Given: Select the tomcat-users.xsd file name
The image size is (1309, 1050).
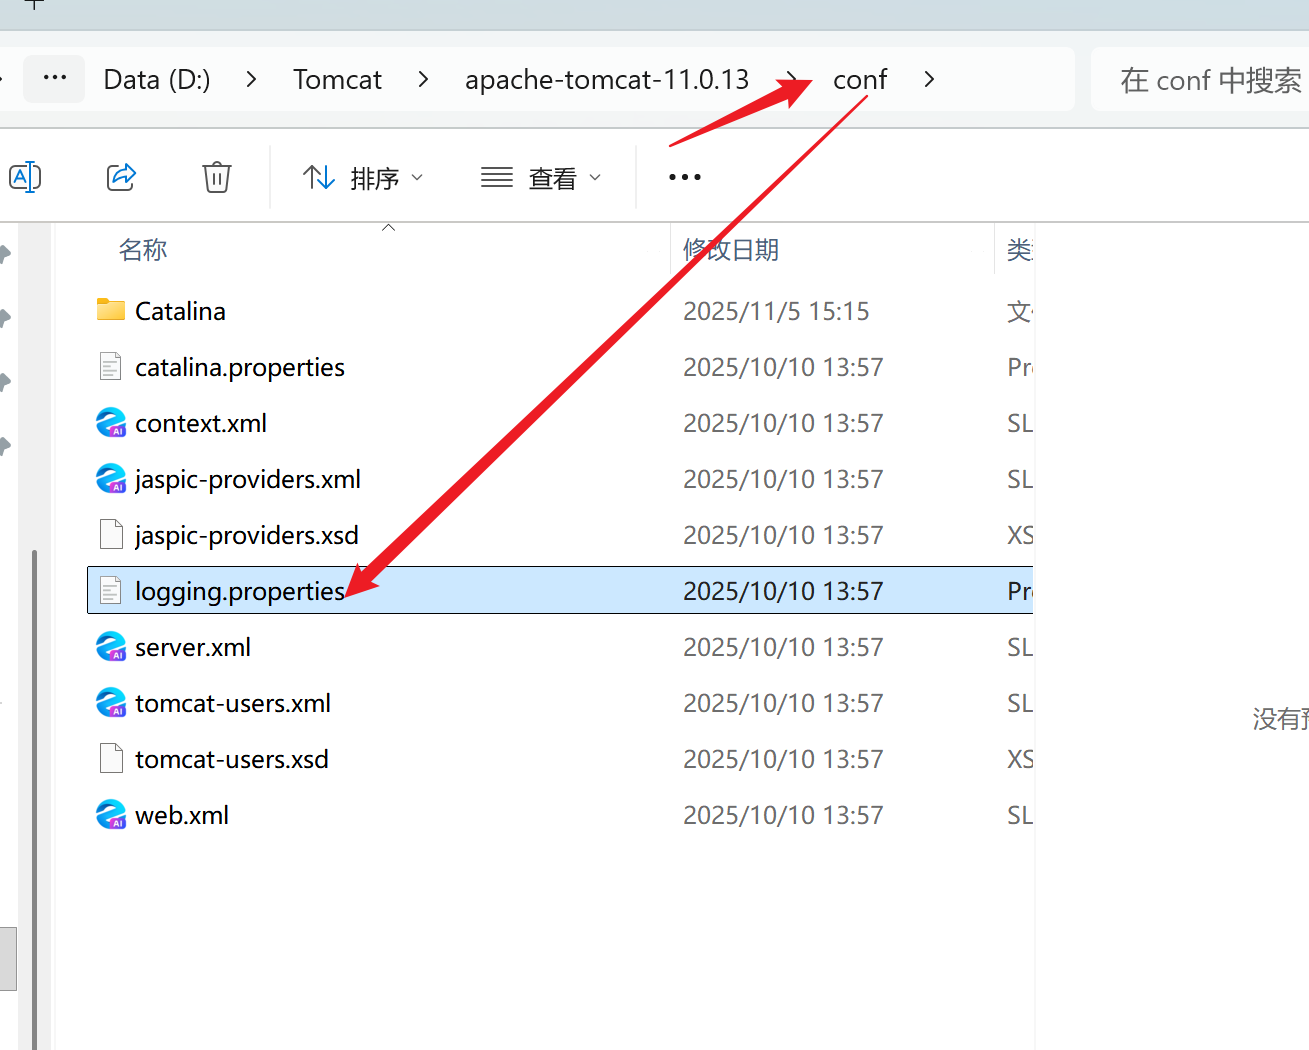Looking at the screenshot, I should pyautogui.click(x=232, y=759).
